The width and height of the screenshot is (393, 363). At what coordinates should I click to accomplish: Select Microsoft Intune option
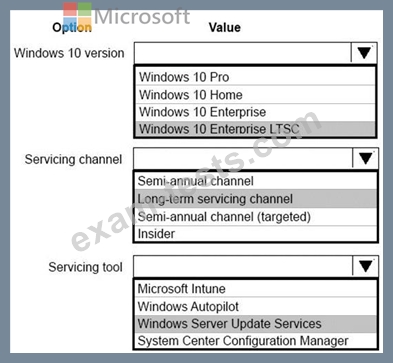256,289
